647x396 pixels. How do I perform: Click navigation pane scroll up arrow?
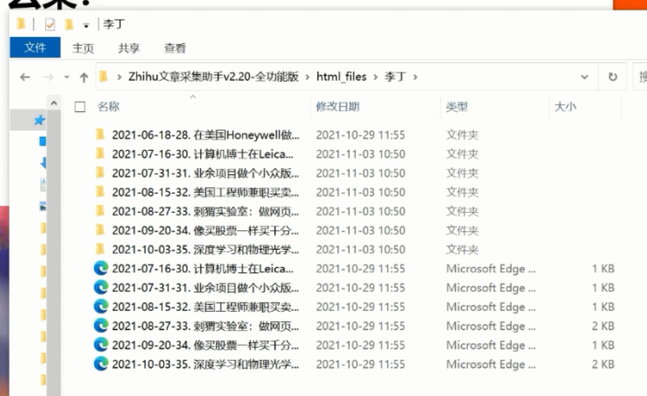click(54, 103)
